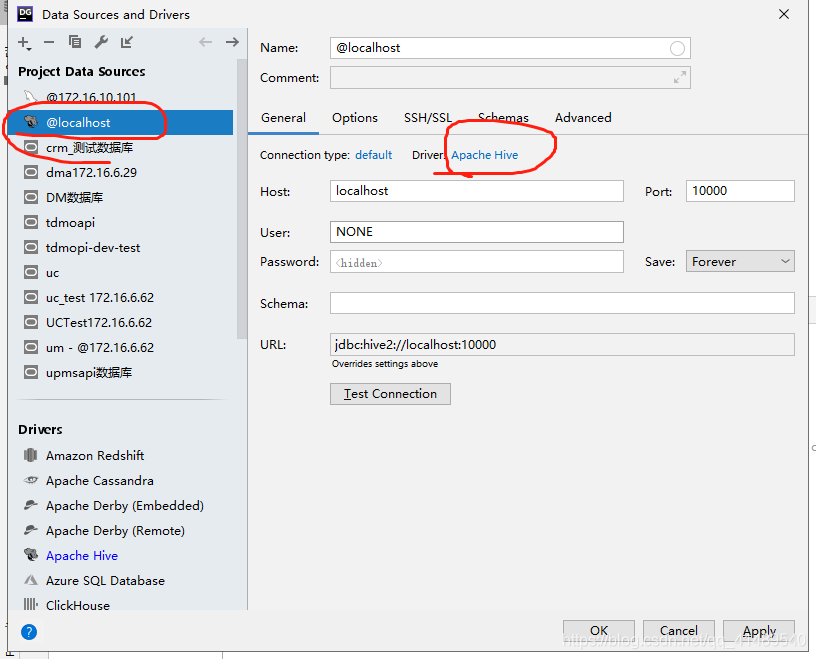The height and width of the screenshot is (659, 816).
Task: Focus the Name input field
Action: coord(510,48)
